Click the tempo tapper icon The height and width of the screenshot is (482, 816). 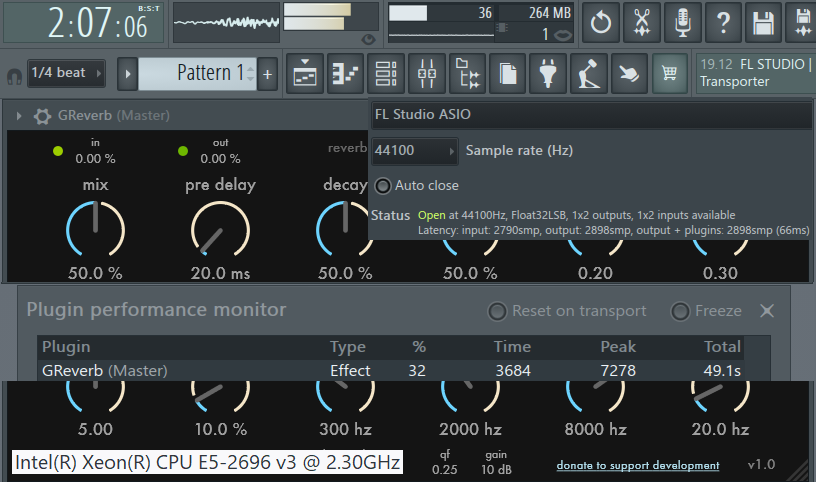[589, 74]
